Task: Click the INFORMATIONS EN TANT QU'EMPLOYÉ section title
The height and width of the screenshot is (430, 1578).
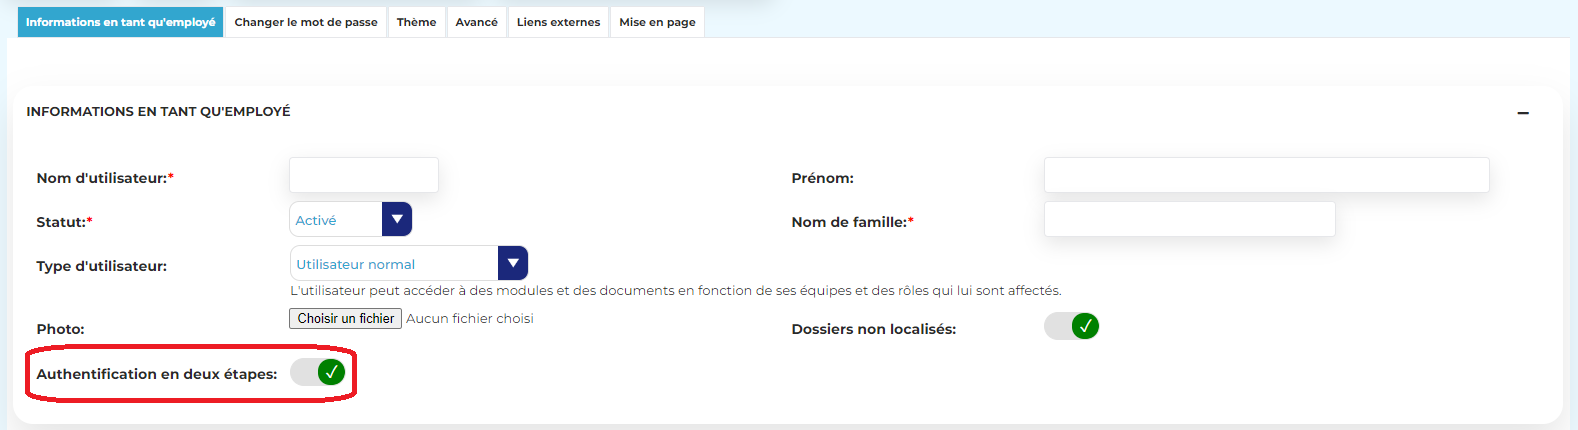Action: tap(158, 112)
